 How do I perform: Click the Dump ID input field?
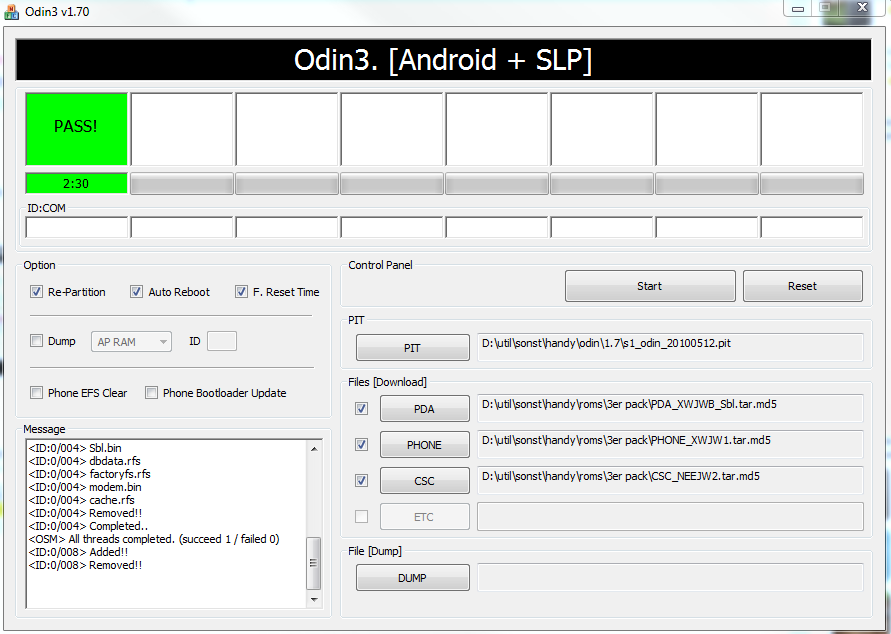click(x=222, y=341)
